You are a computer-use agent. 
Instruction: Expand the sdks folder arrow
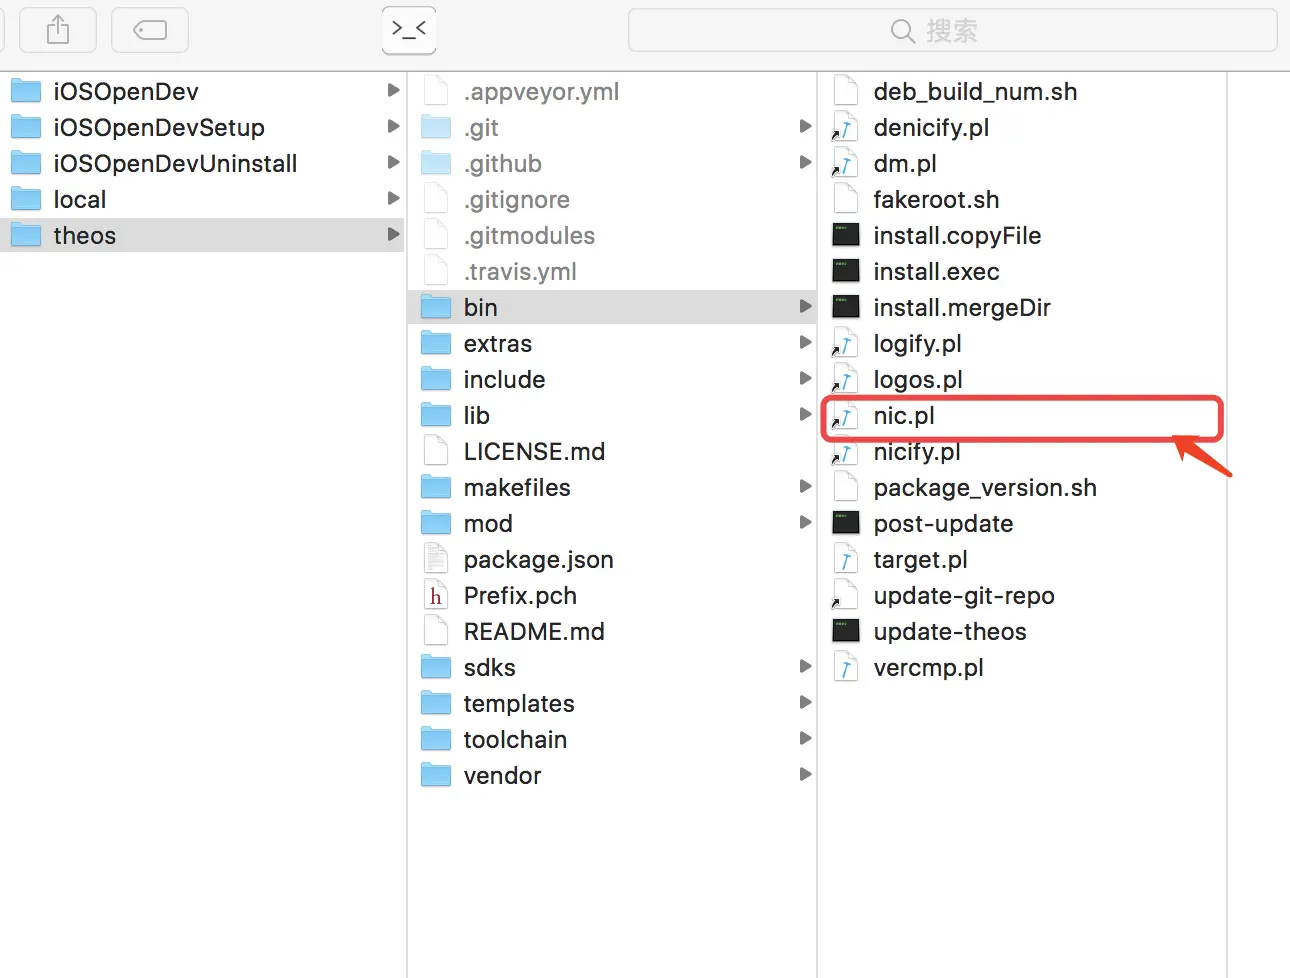pyautogui.click(x=805, y=666)
